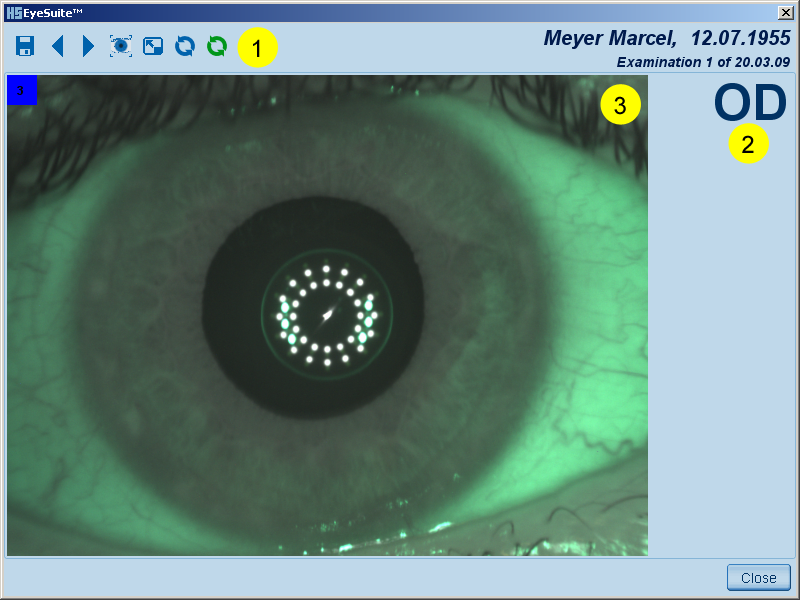Image resolution: width=800 pixels, height=600 pixels.
Task: Click the eye-in-frame capture icon
Action: click(121, 46)
